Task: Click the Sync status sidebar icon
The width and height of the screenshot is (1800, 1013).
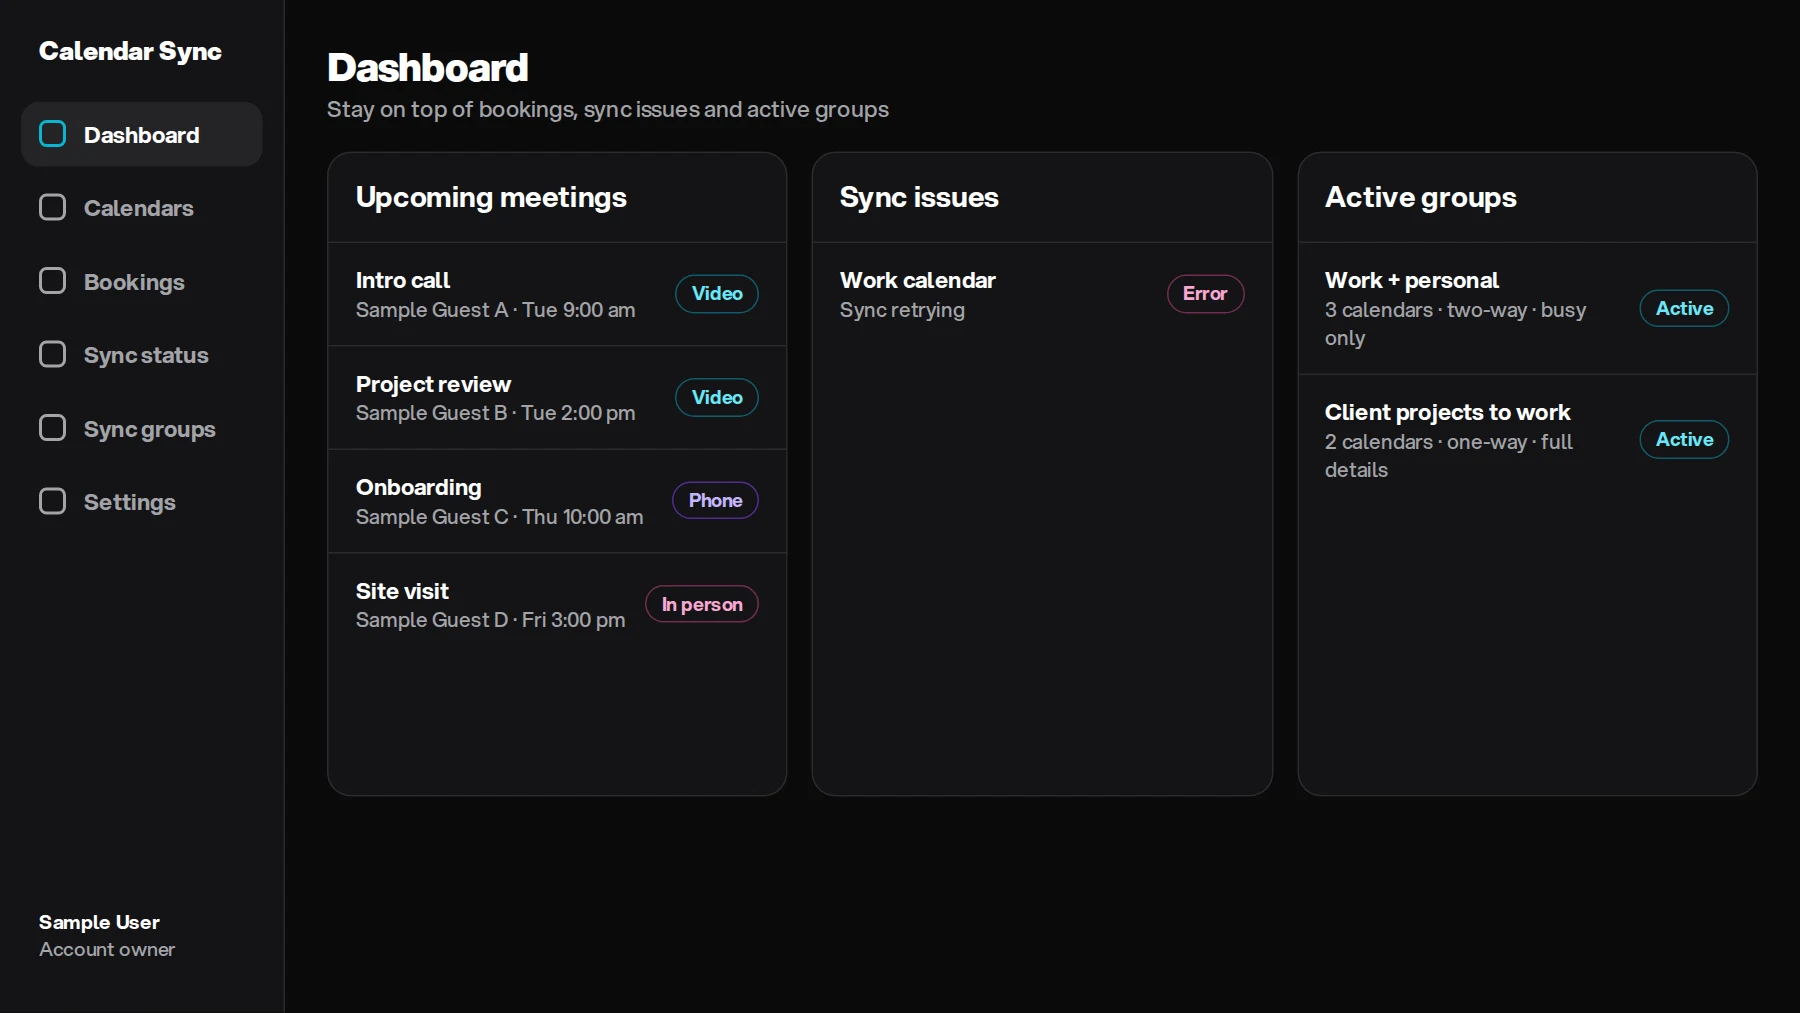Action: tap(52, 354)
